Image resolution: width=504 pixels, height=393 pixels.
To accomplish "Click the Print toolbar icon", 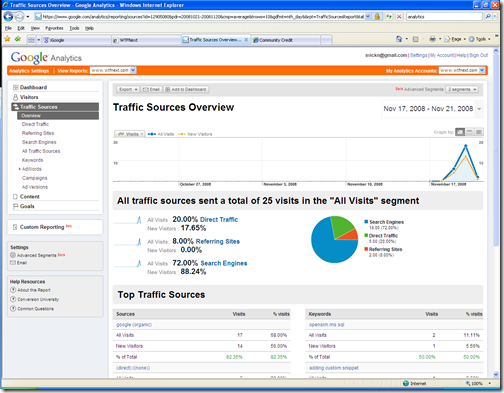I will (x=432, y=39).
